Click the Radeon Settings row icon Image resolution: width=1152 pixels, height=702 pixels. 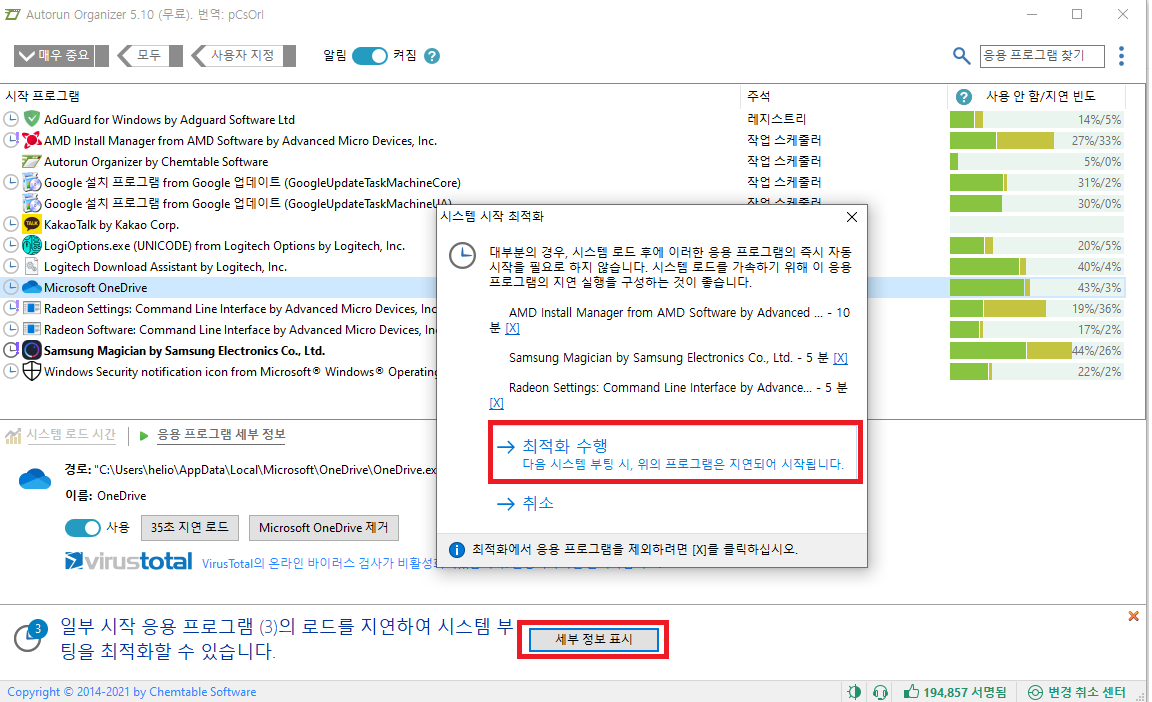coord(32,308)
